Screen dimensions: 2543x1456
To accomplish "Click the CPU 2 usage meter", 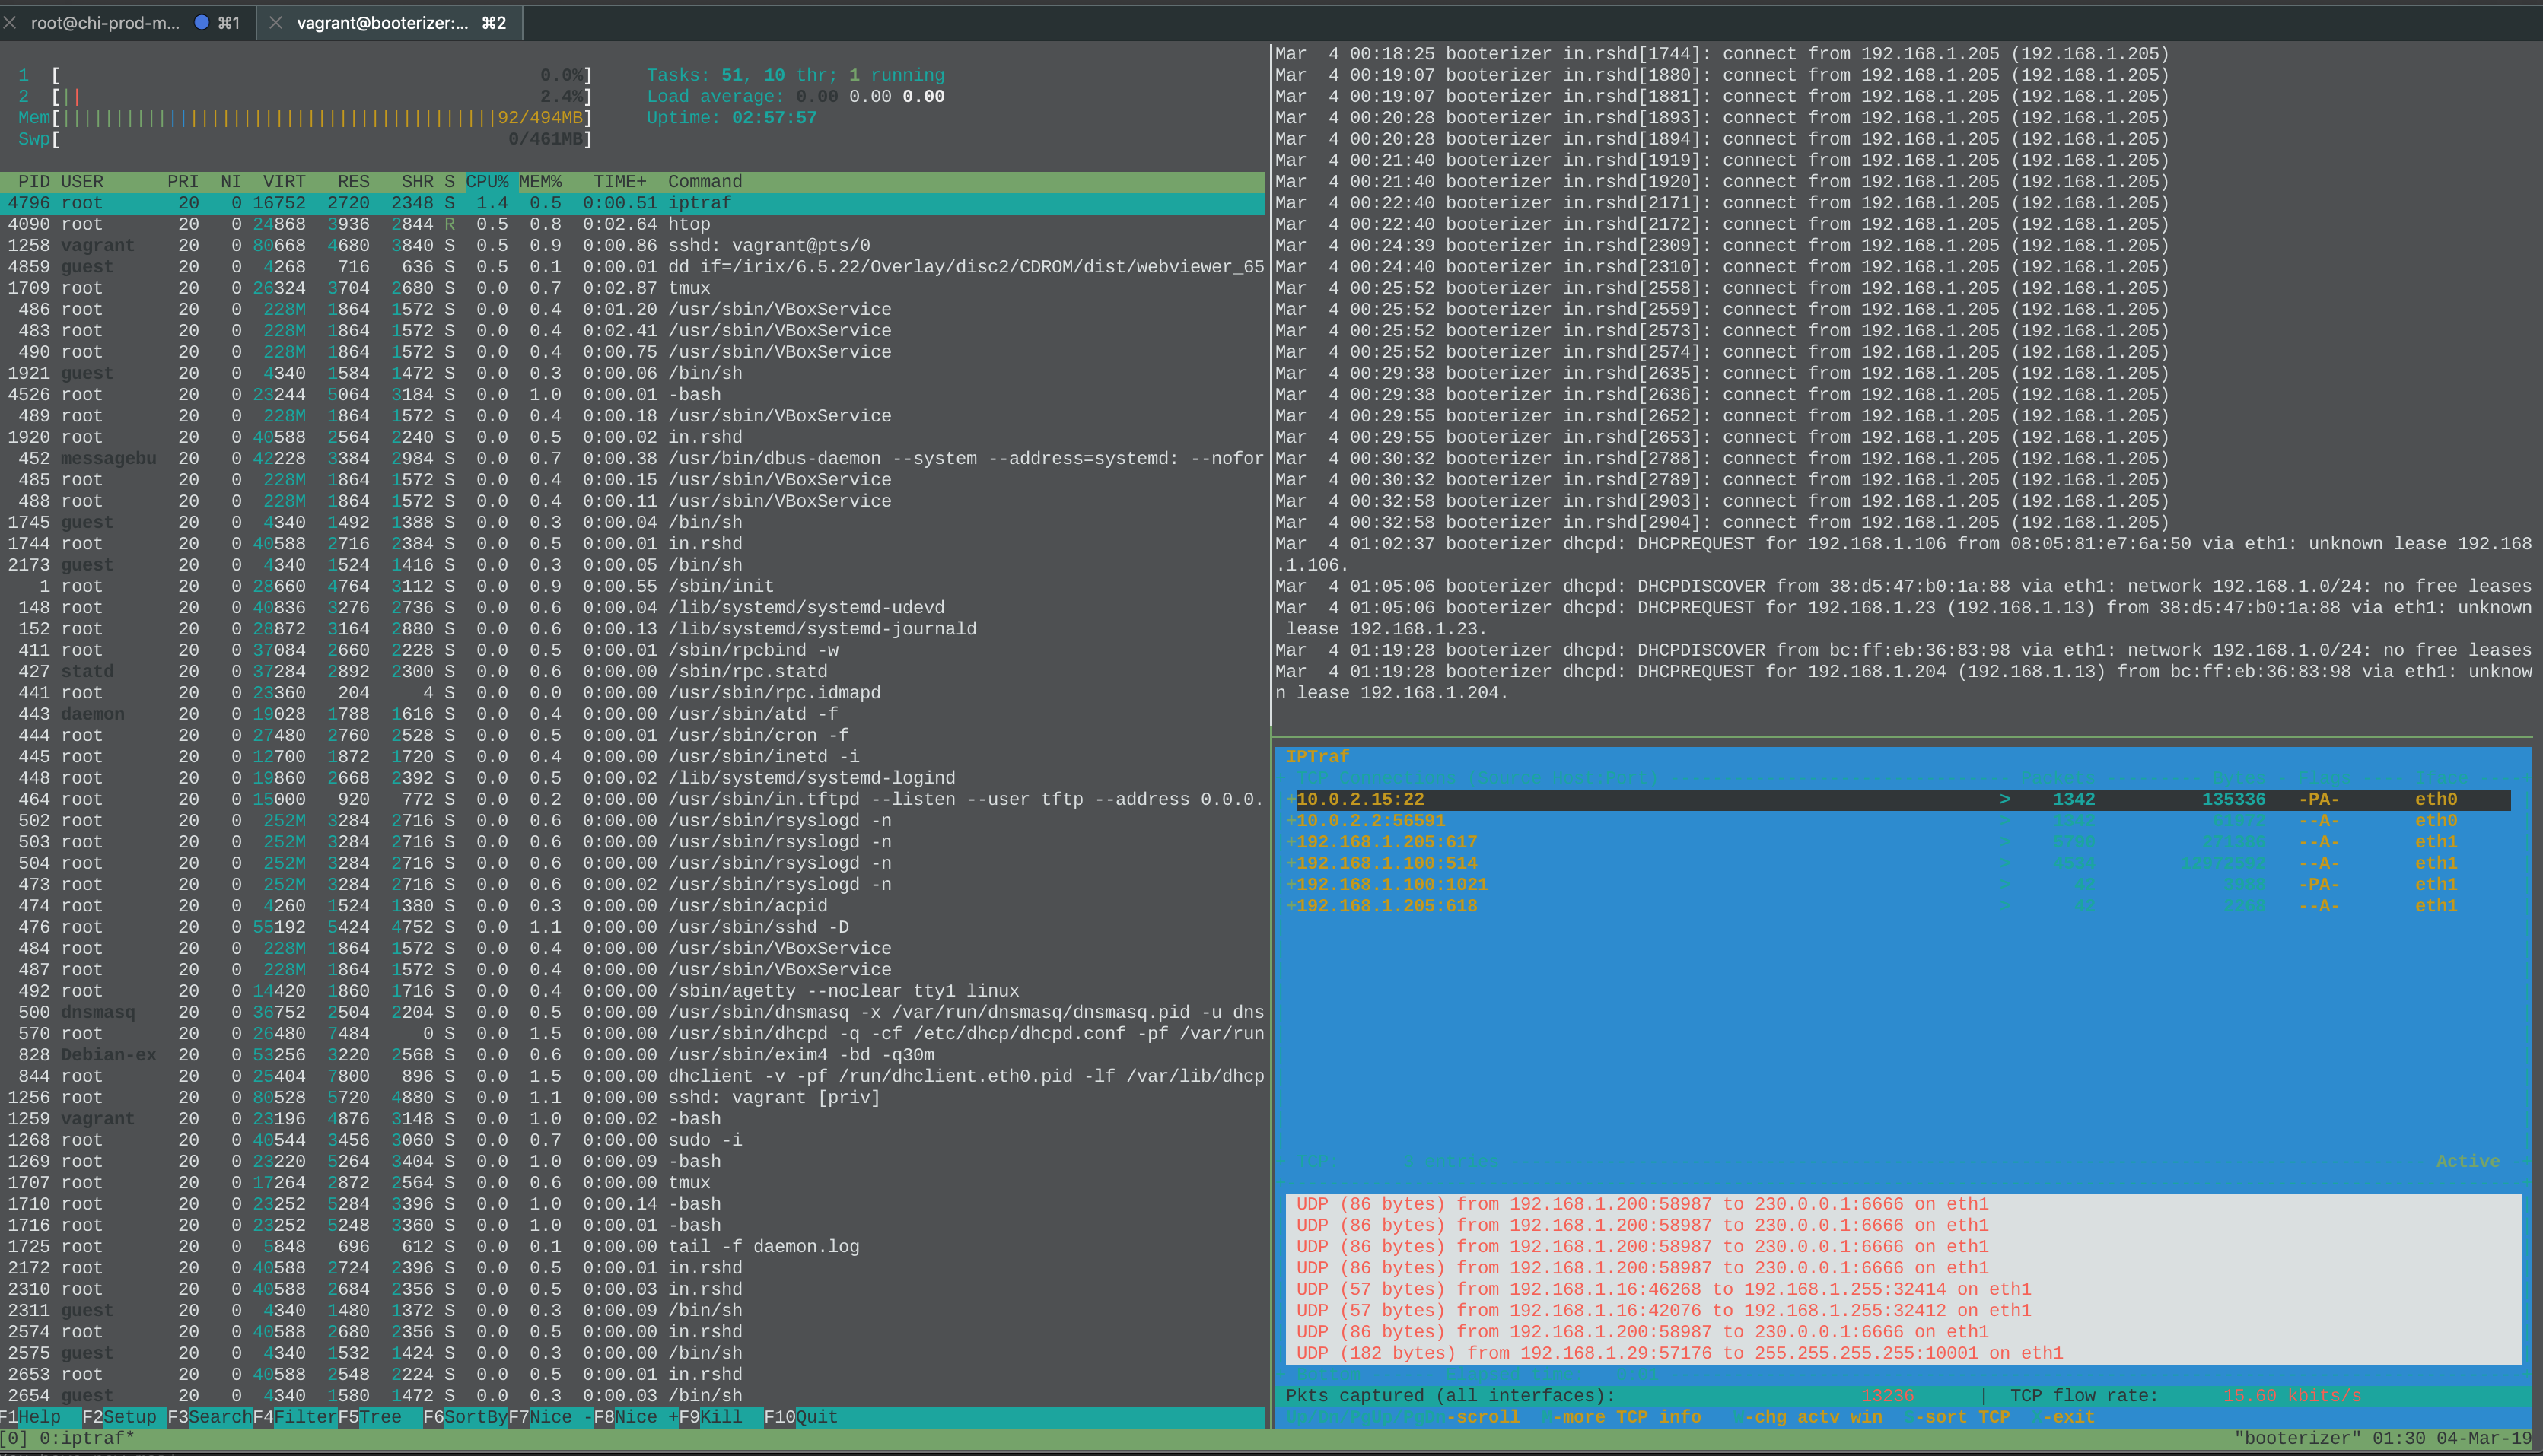I will [305, 96].
